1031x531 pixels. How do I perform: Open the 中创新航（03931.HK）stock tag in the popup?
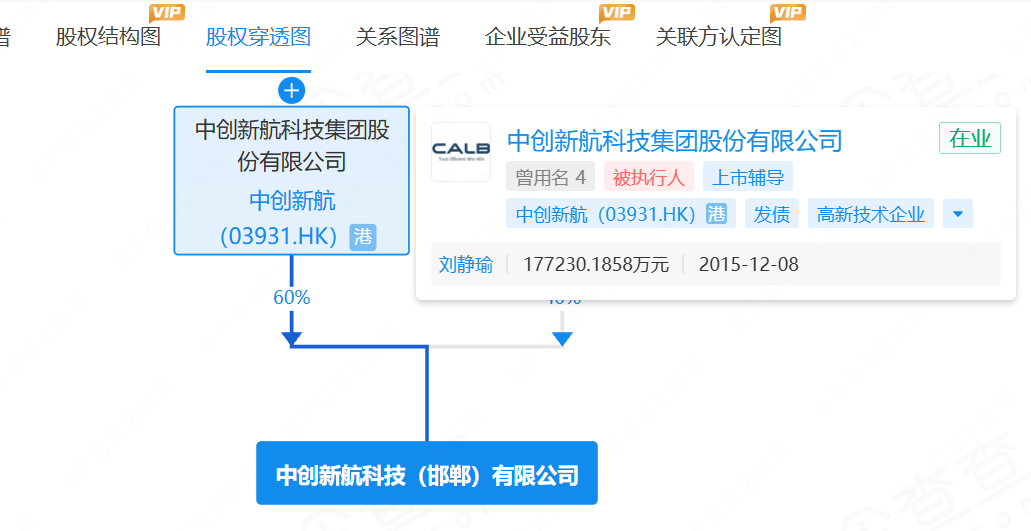tap(621, 214)
